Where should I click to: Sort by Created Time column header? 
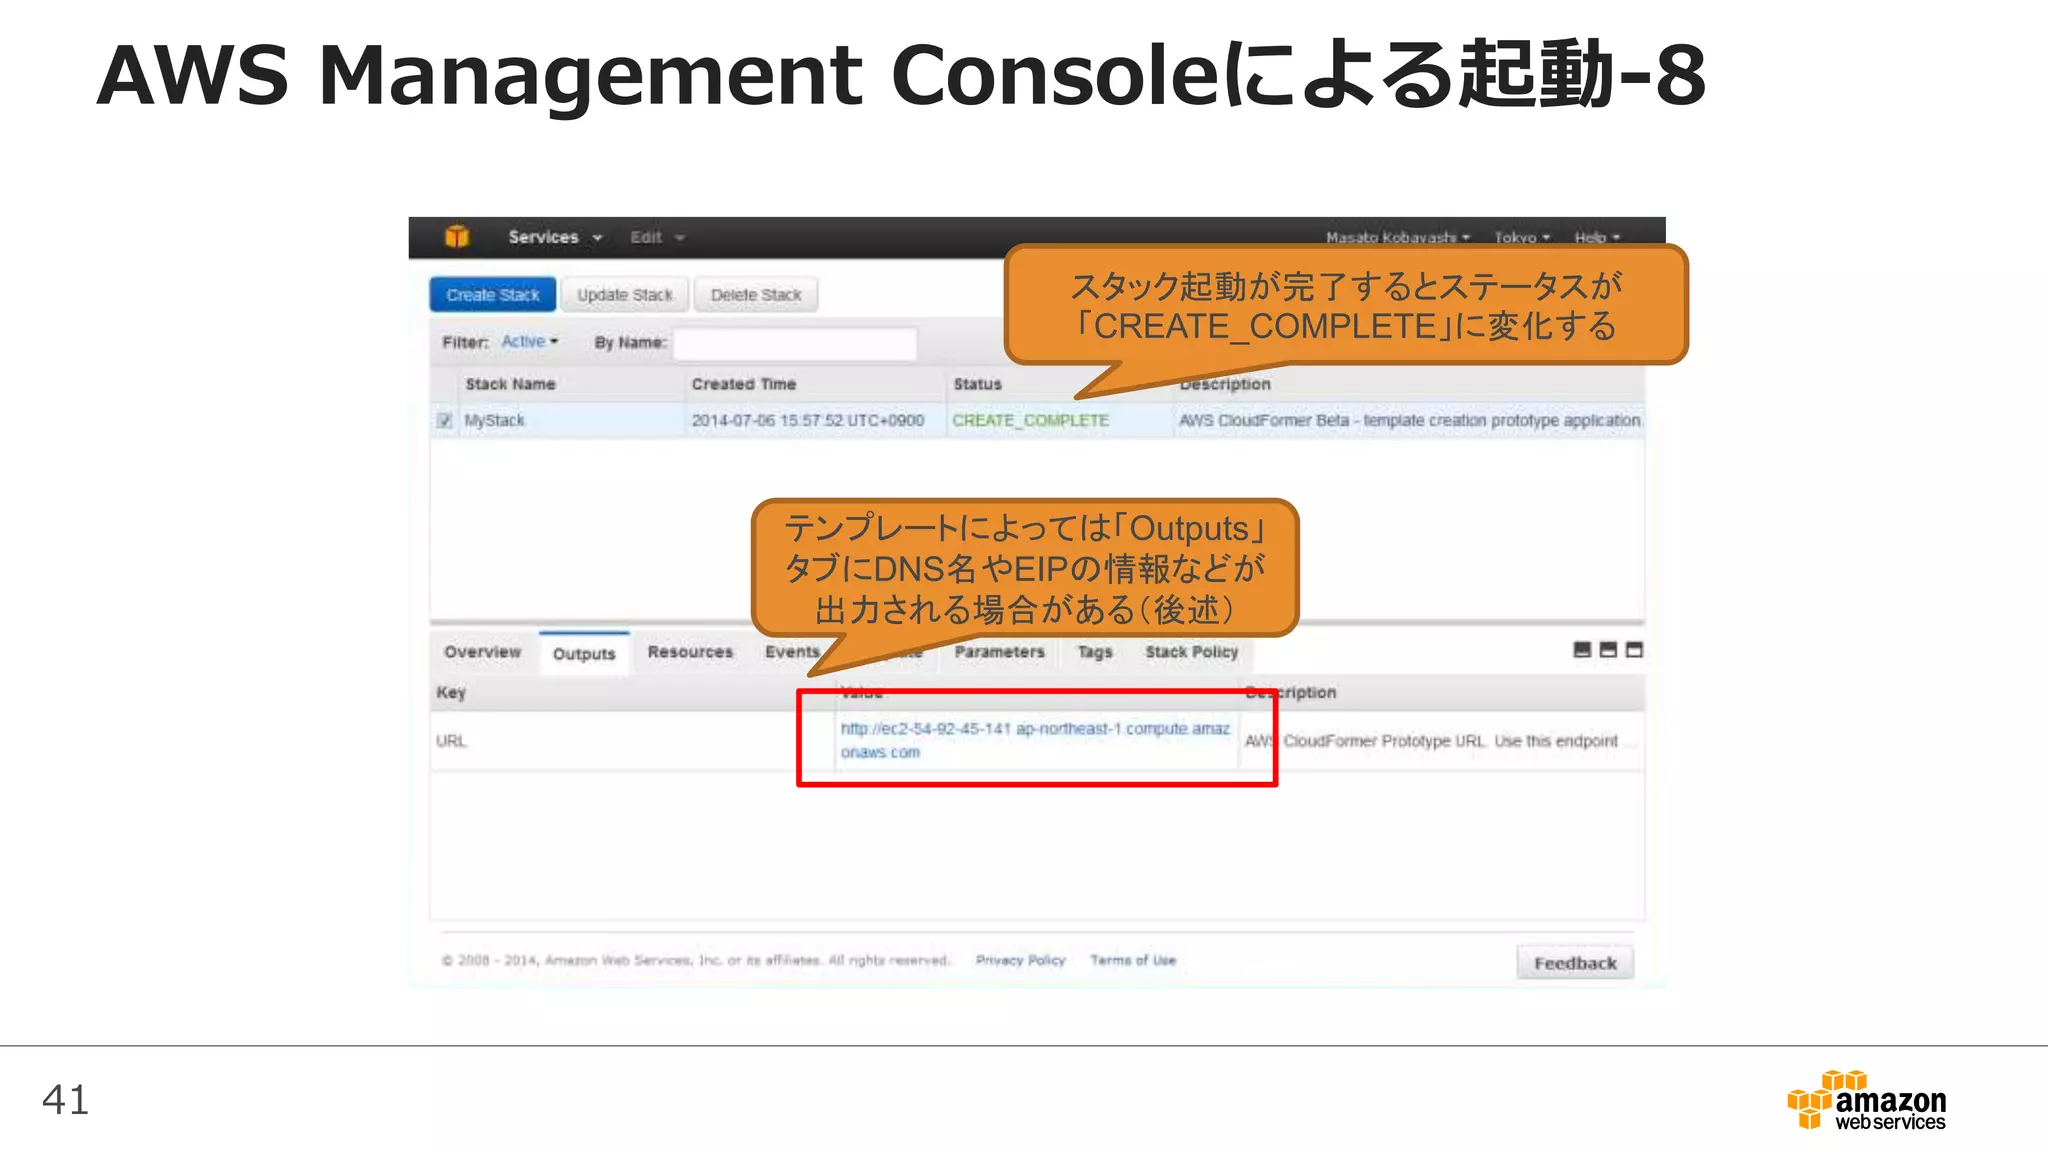[x=744, y=384]
